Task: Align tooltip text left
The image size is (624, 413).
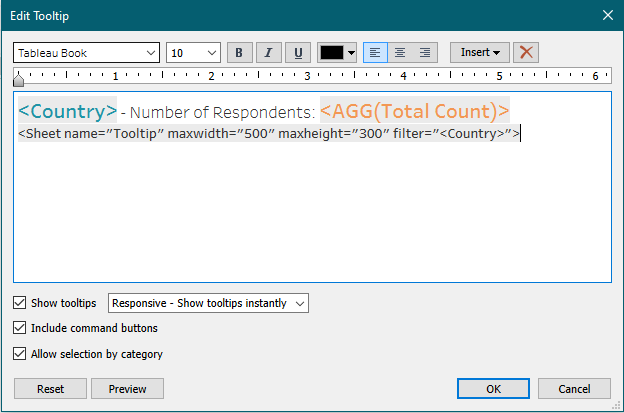Action: [x=373, y=53]
